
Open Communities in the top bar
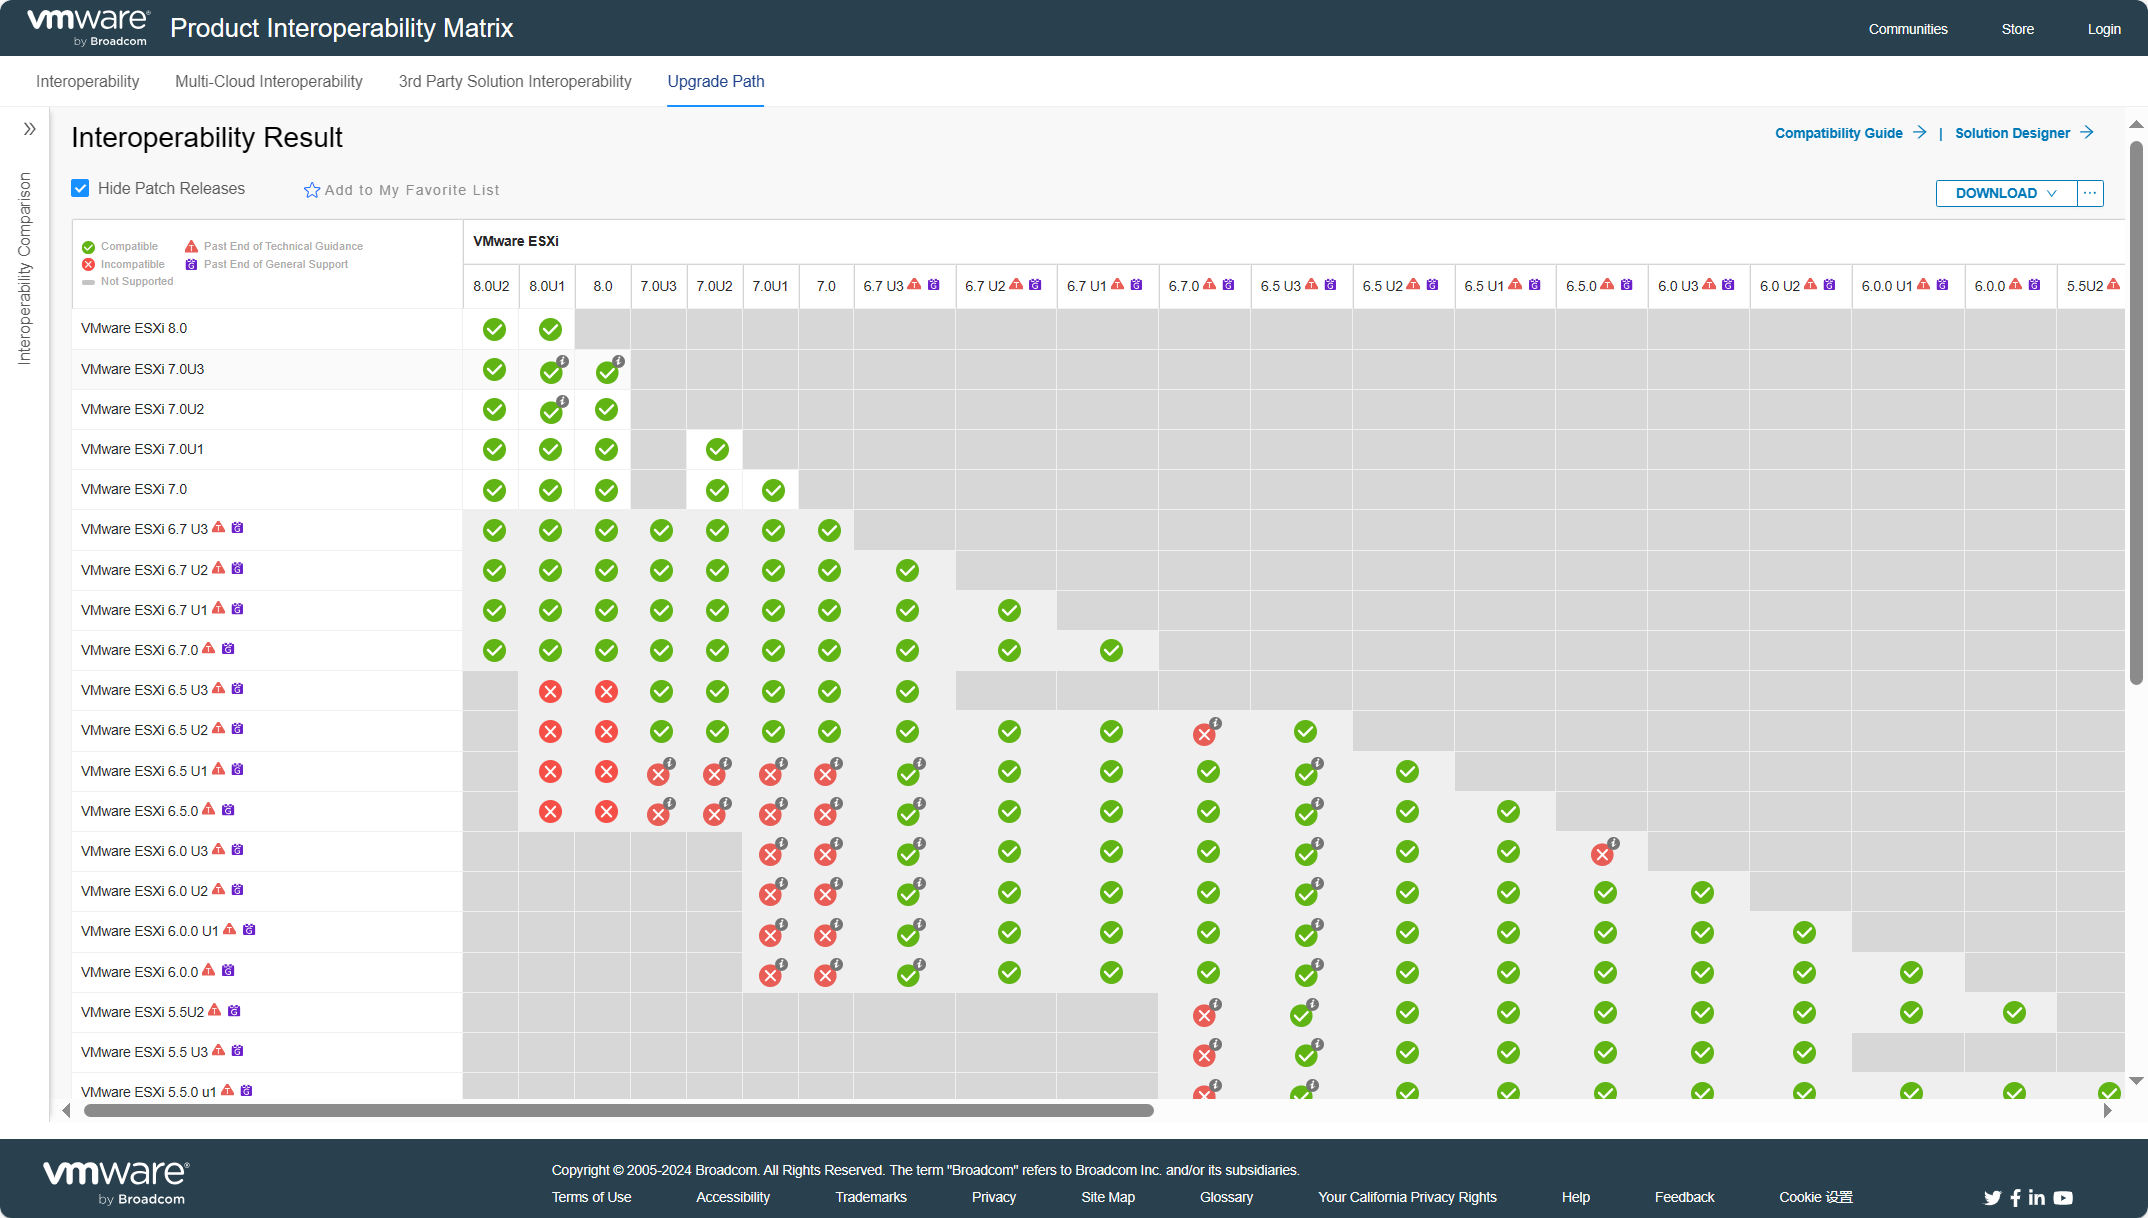coord(1908,29)
